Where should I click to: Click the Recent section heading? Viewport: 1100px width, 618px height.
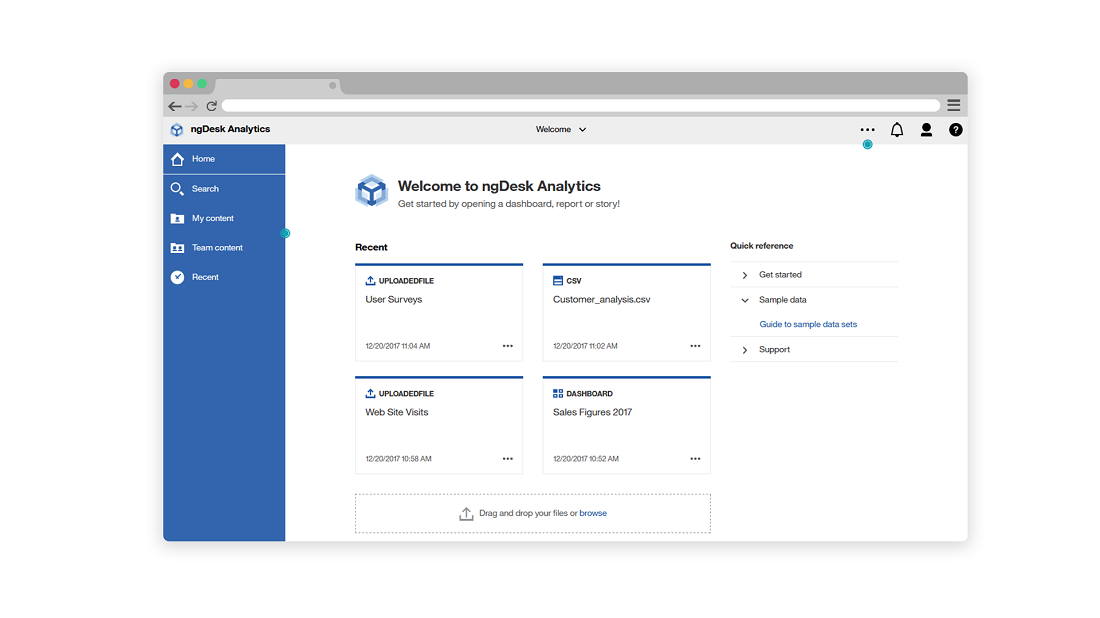[x=371, y=248]
